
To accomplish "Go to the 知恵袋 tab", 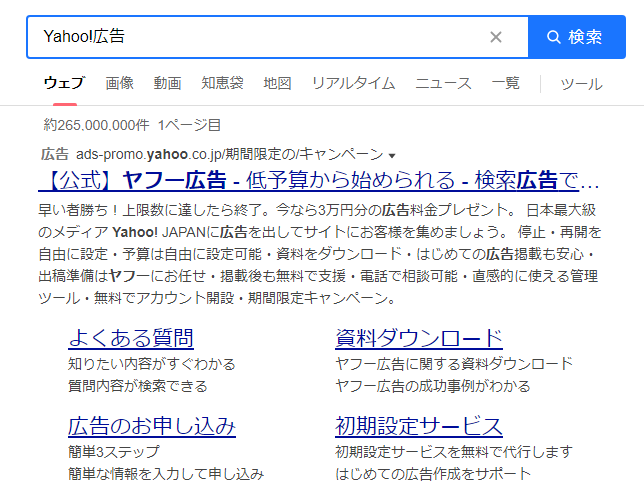I will click(222, 83).
